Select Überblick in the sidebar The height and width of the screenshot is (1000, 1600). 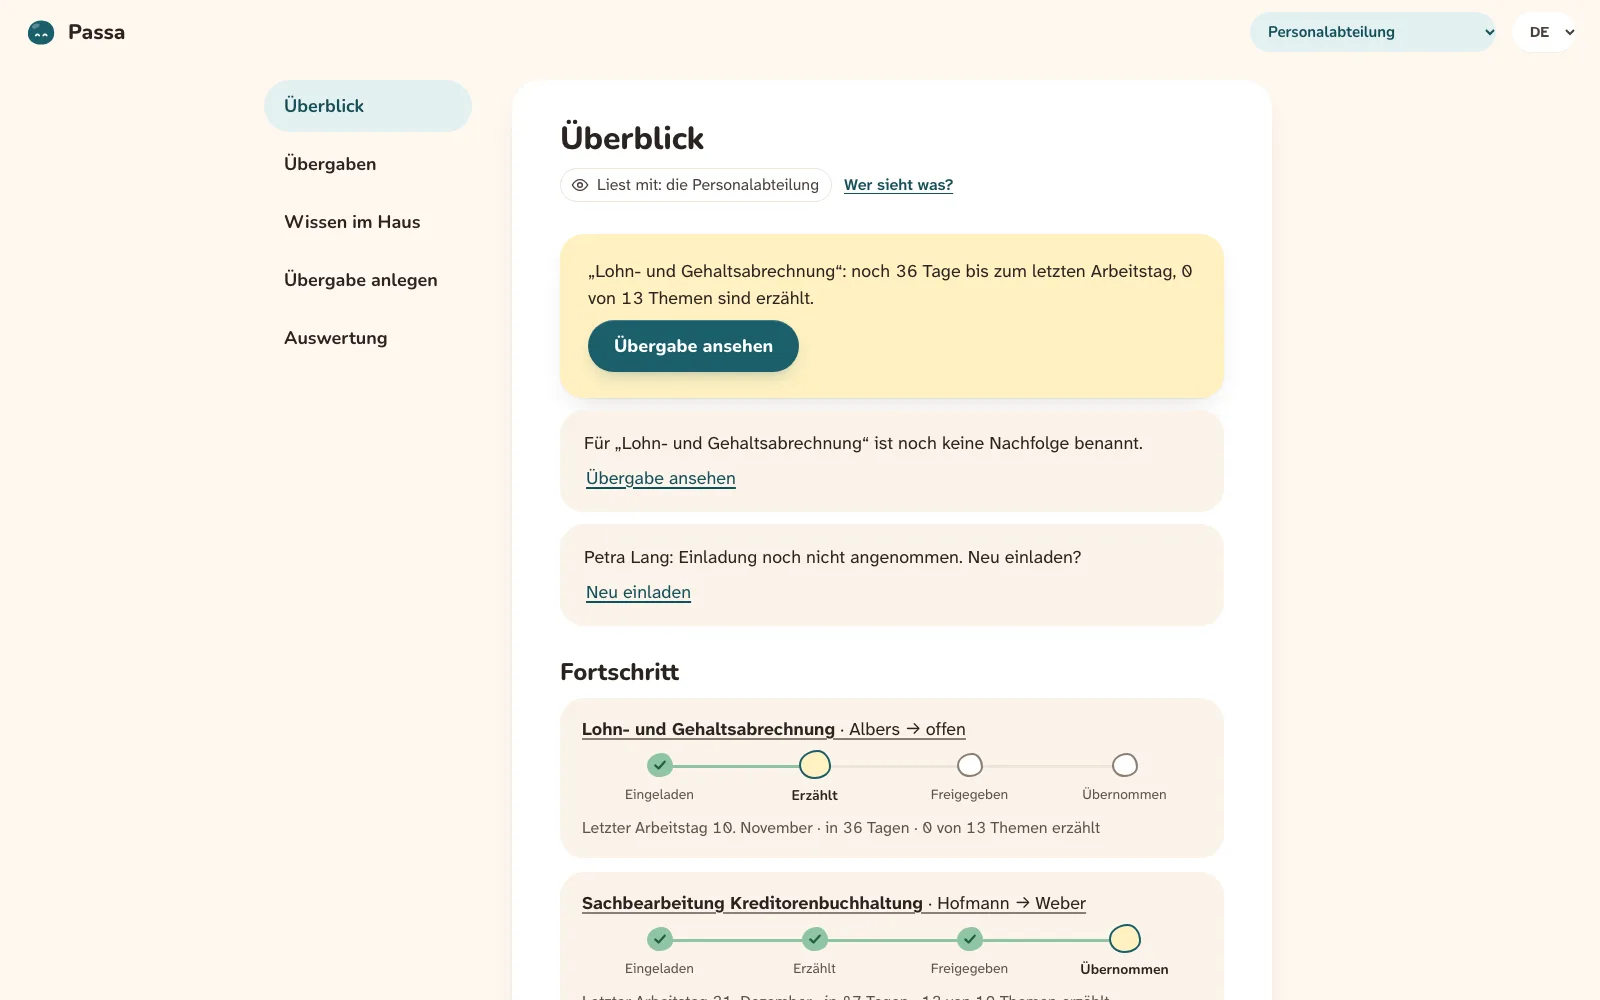(x=368, y=106)
